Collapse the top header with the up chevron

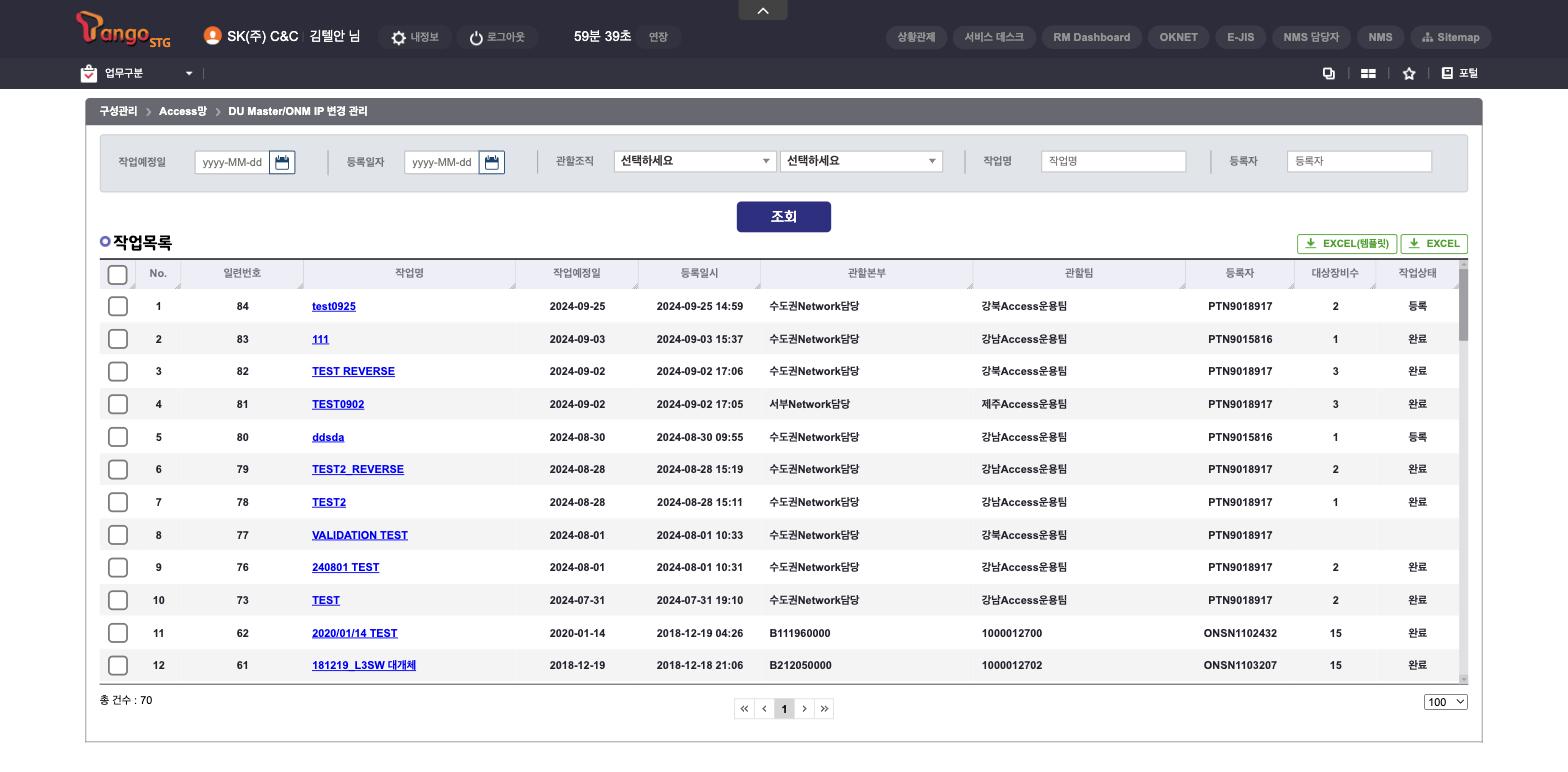(763, 10)
